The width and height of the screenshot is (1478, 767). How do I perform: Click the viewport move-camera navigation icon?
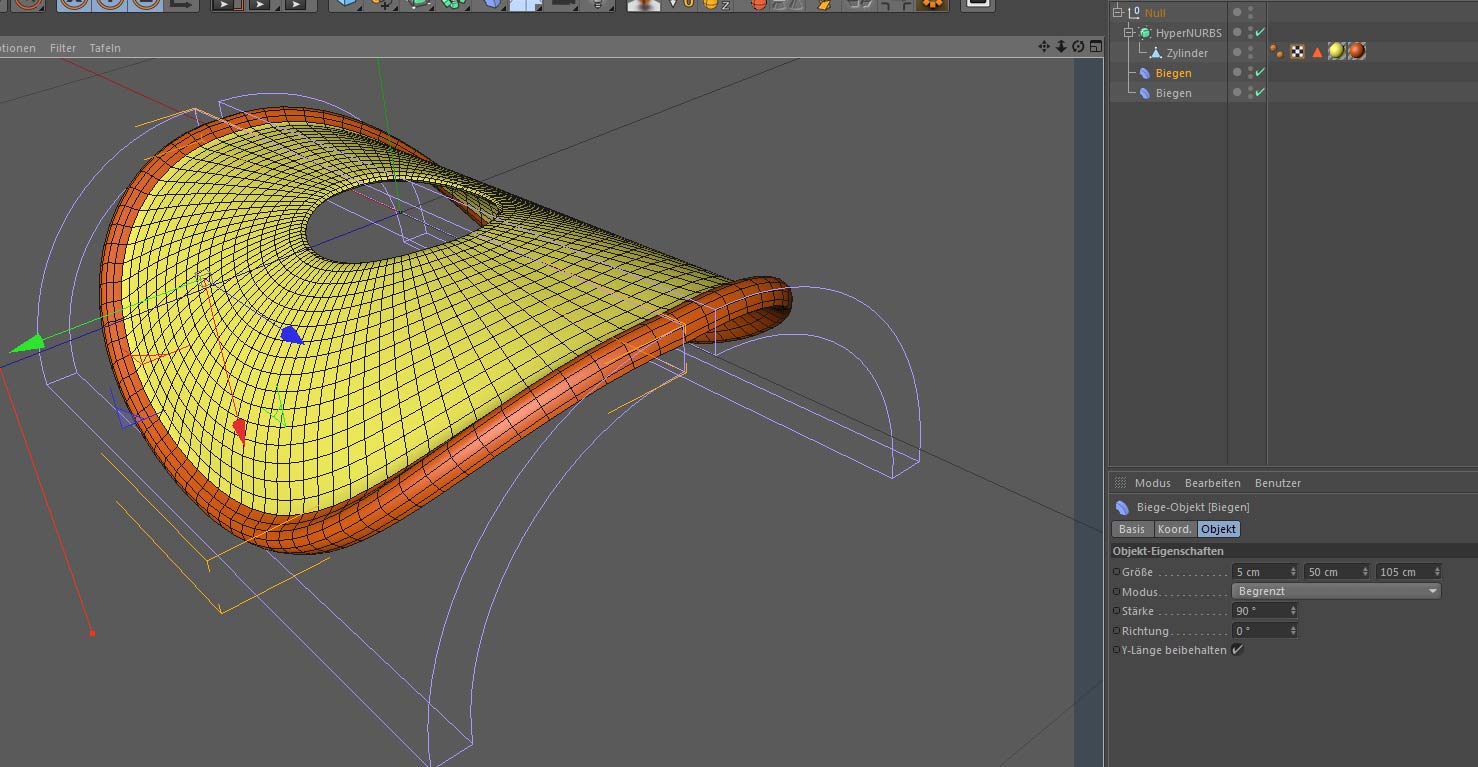point(1044,47)
